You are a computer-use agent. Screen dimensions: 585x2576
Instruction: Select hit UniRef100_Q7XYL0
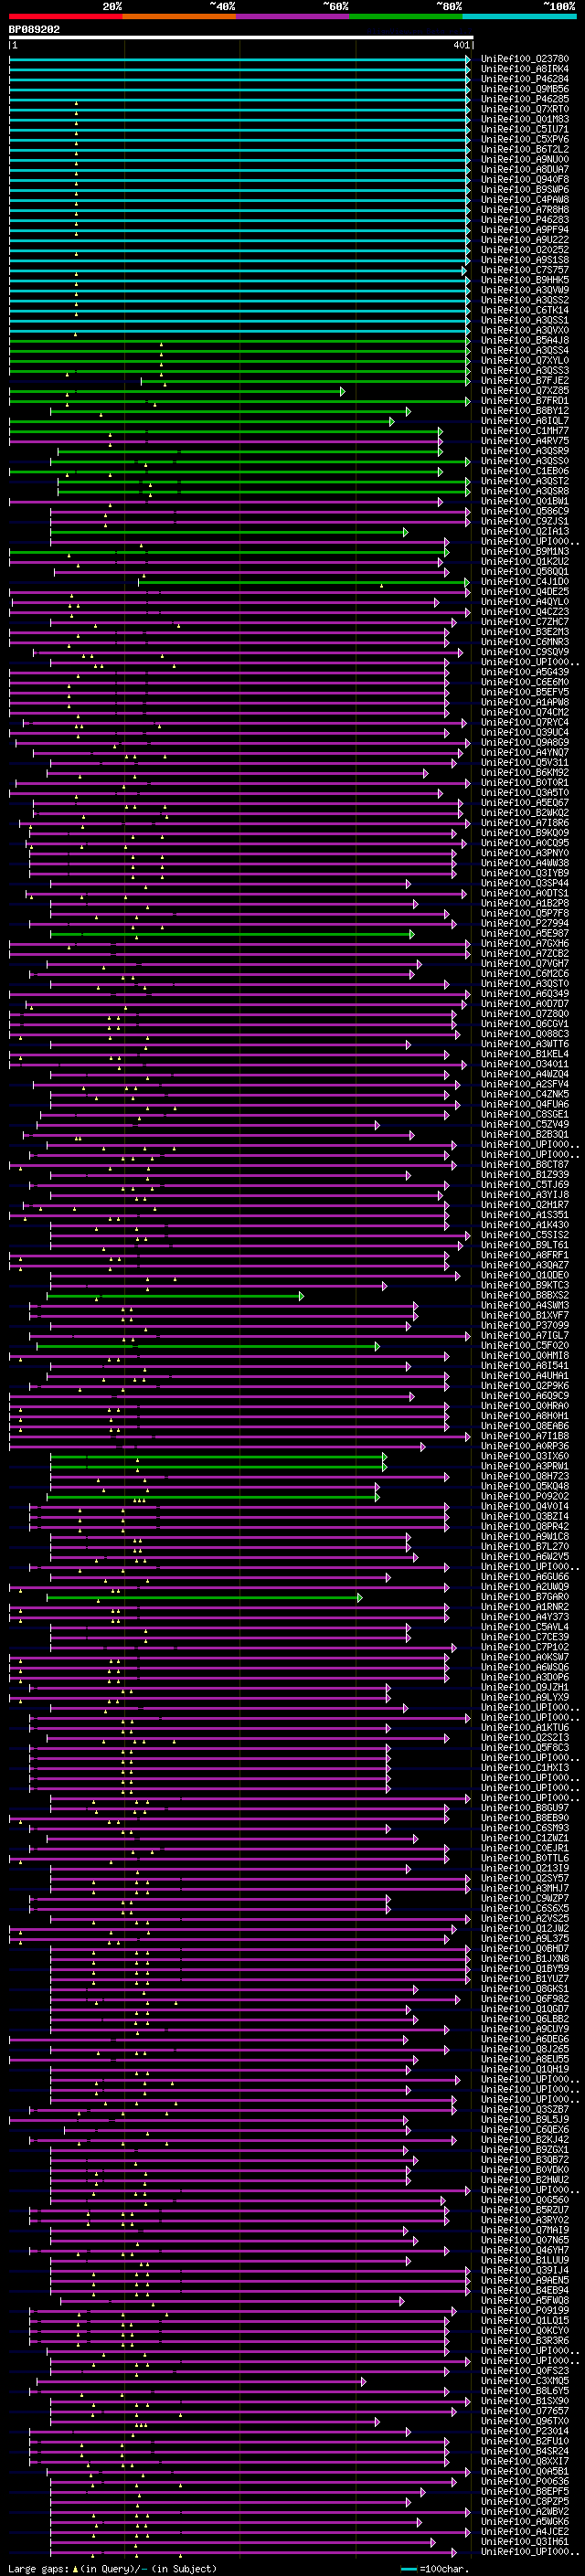click(524, 360)
